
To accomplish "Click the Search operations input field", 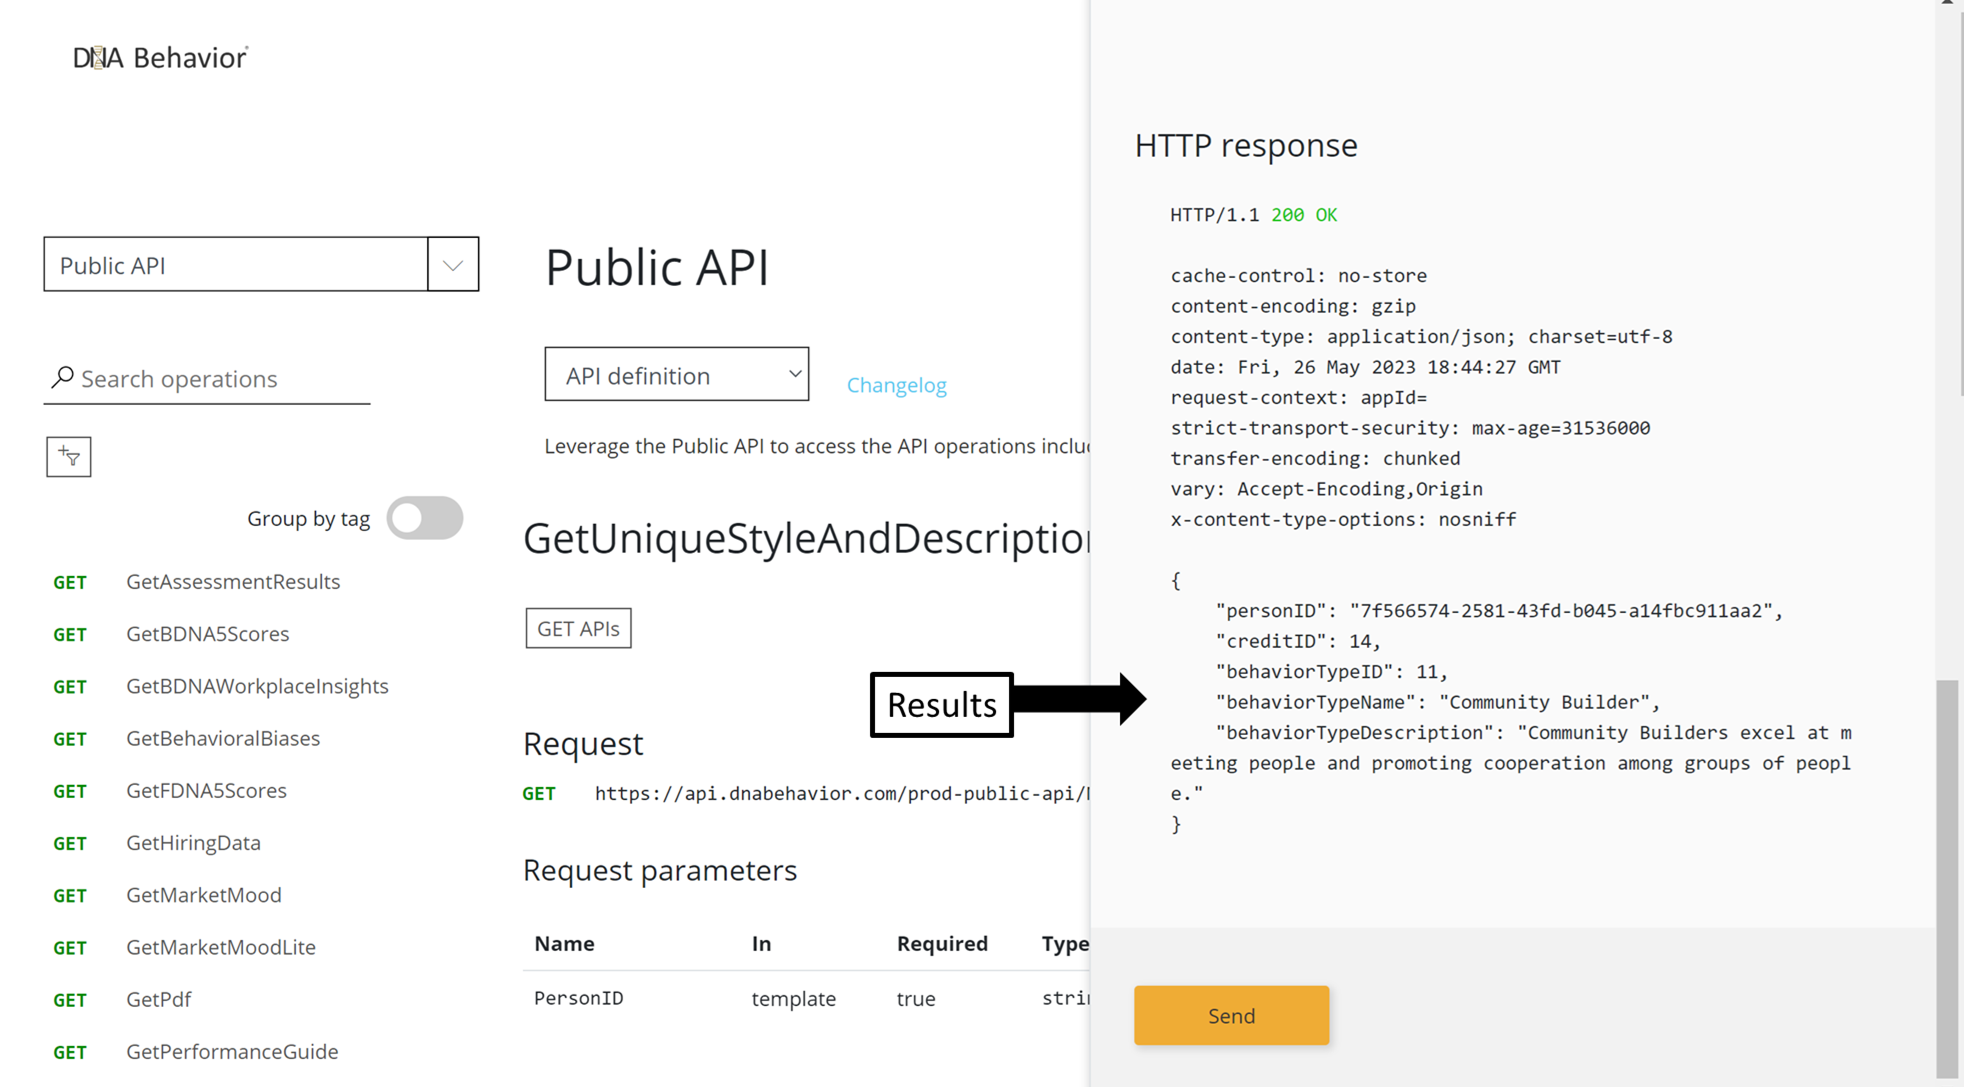I will point(207,379).
